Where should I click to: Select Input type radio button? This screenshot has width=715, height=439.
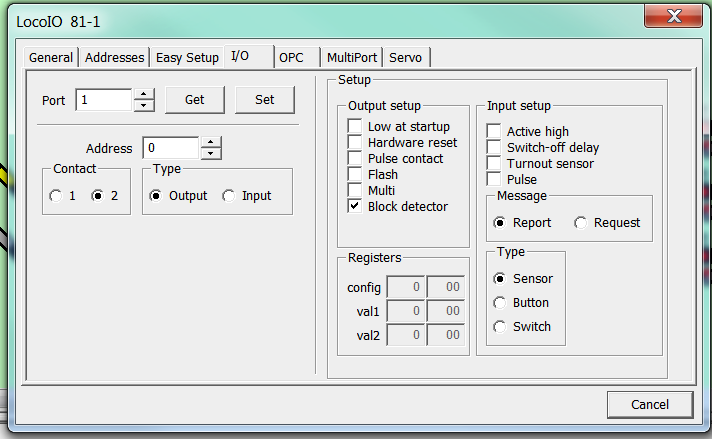point(229,196)
